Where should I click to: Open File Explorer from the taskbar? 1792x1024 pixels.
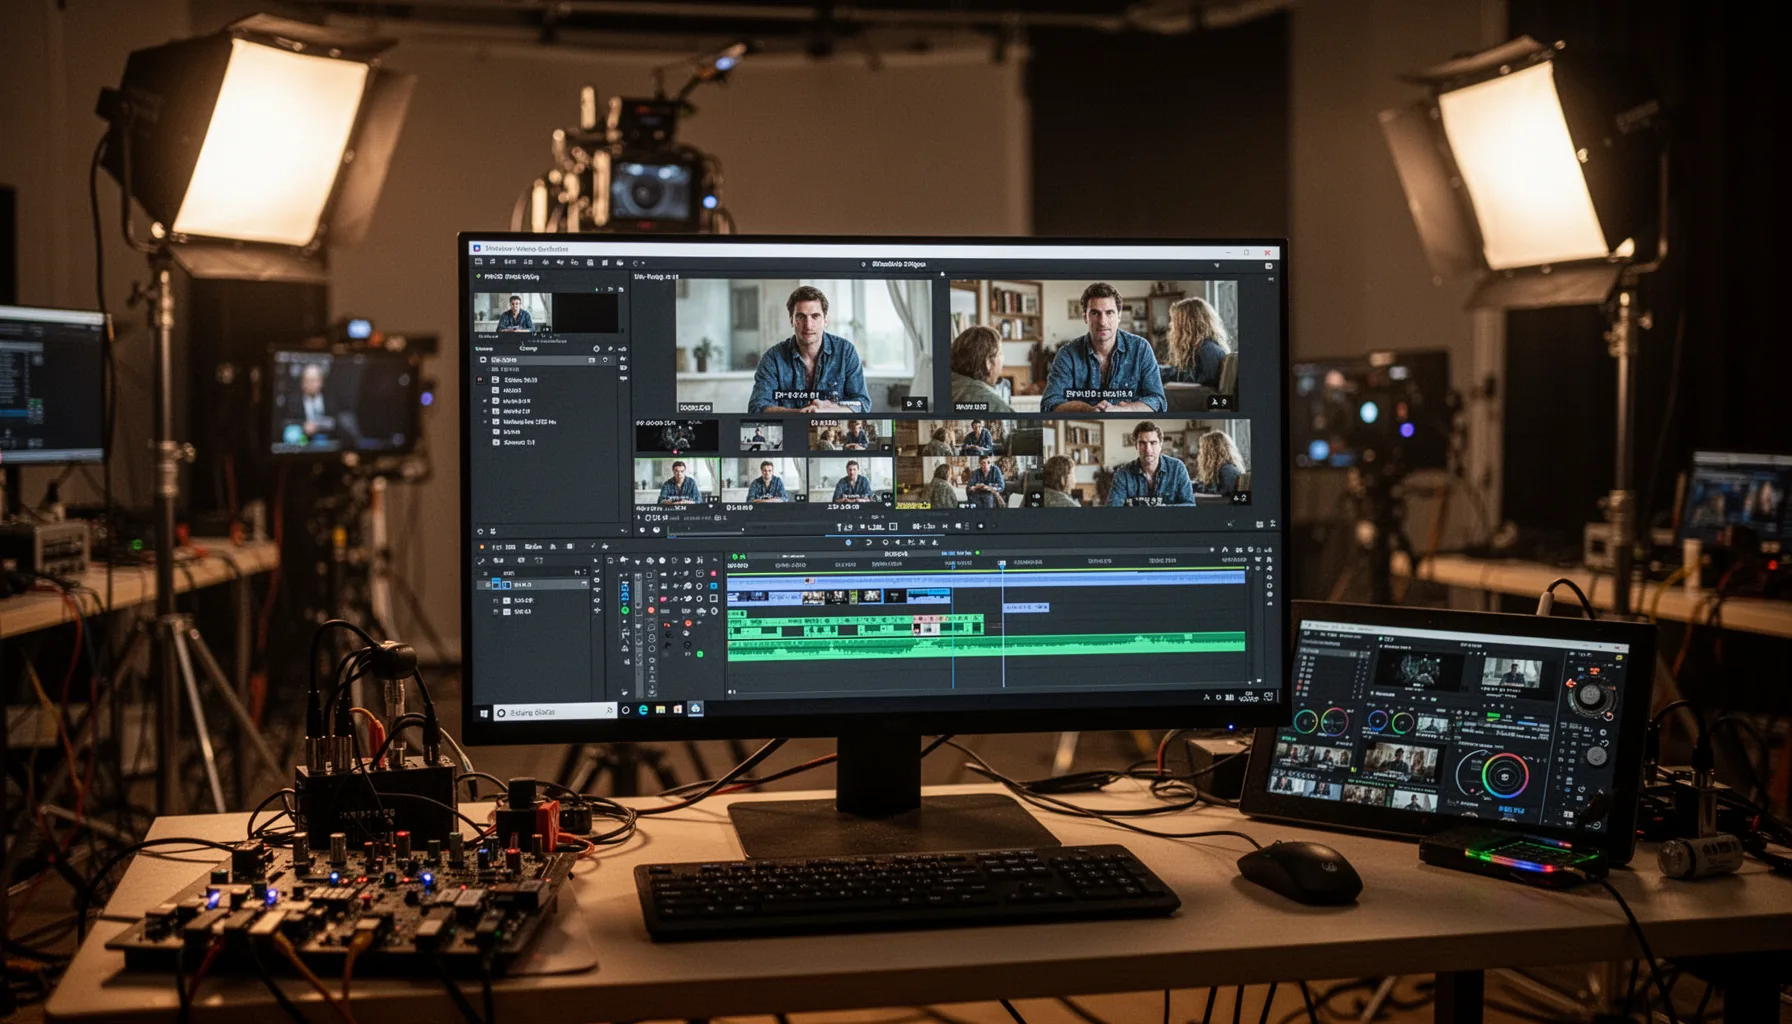point(660,710)
